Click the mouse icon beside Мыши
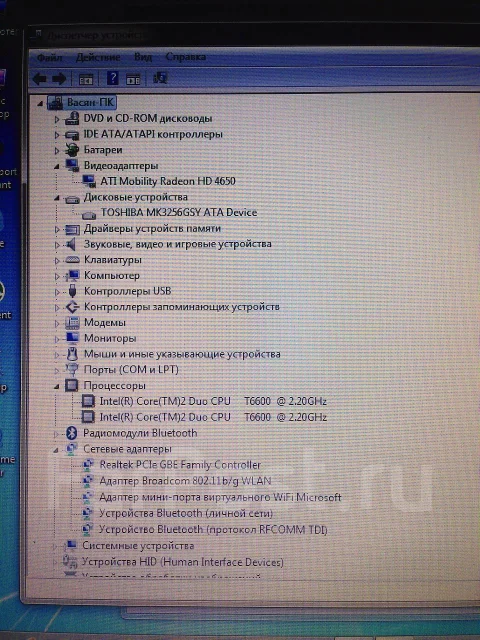This screenshot has width=480, height=640. (72, 353)
